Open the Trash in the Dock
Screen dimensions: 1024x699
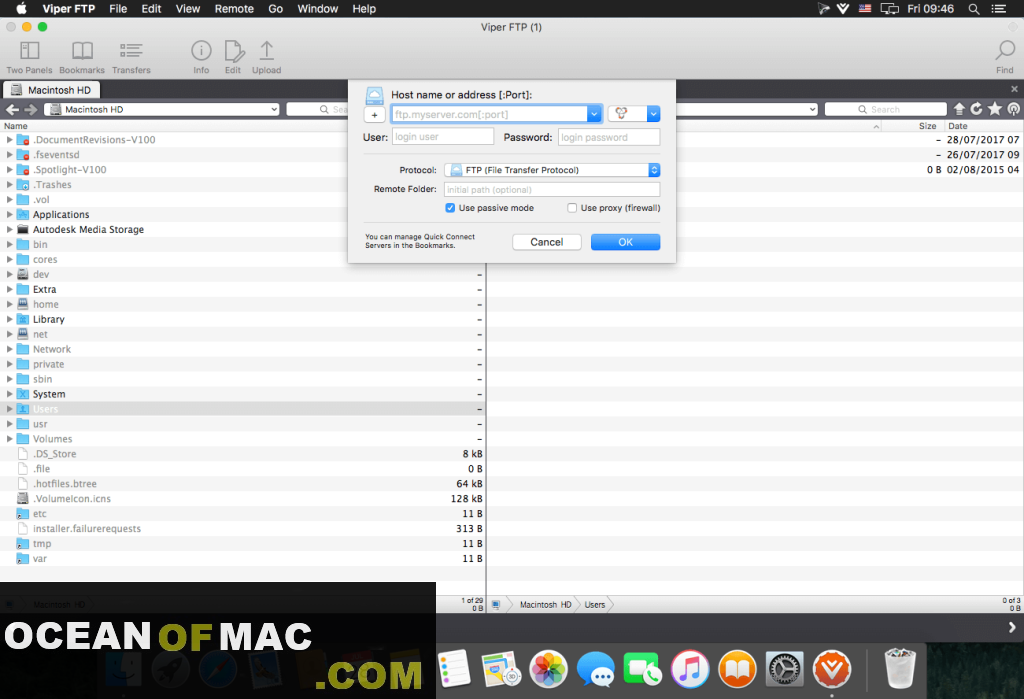(900, 668)
